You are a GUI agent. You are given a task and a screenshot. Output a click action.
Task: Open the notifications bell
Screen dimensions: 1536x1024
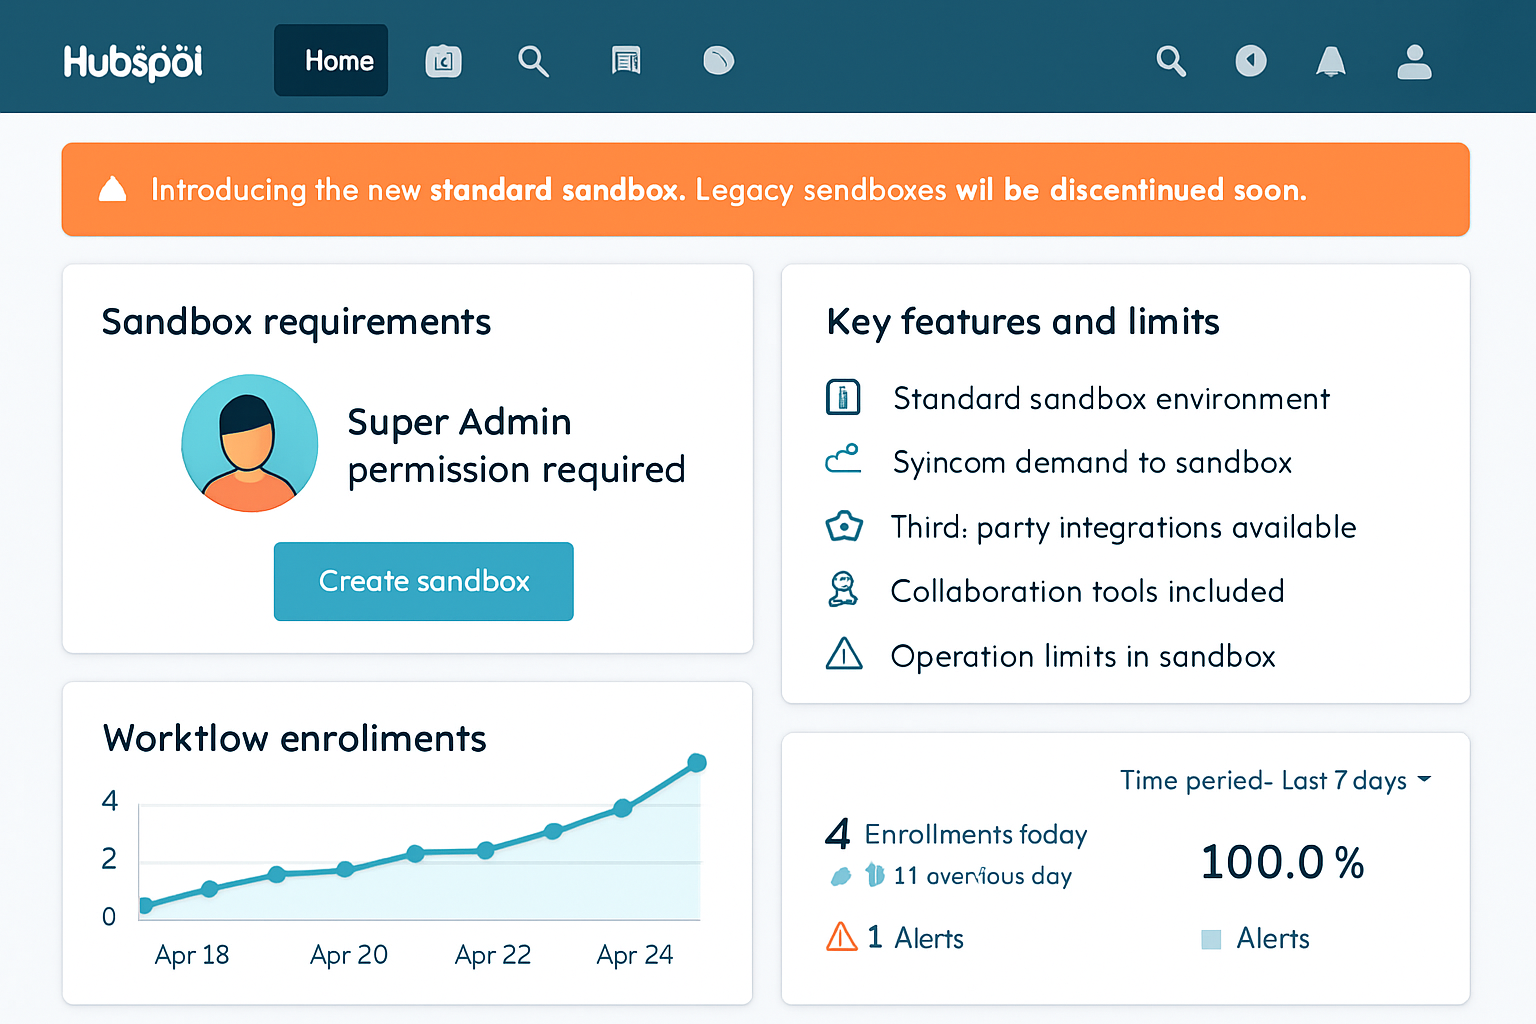1330,62
